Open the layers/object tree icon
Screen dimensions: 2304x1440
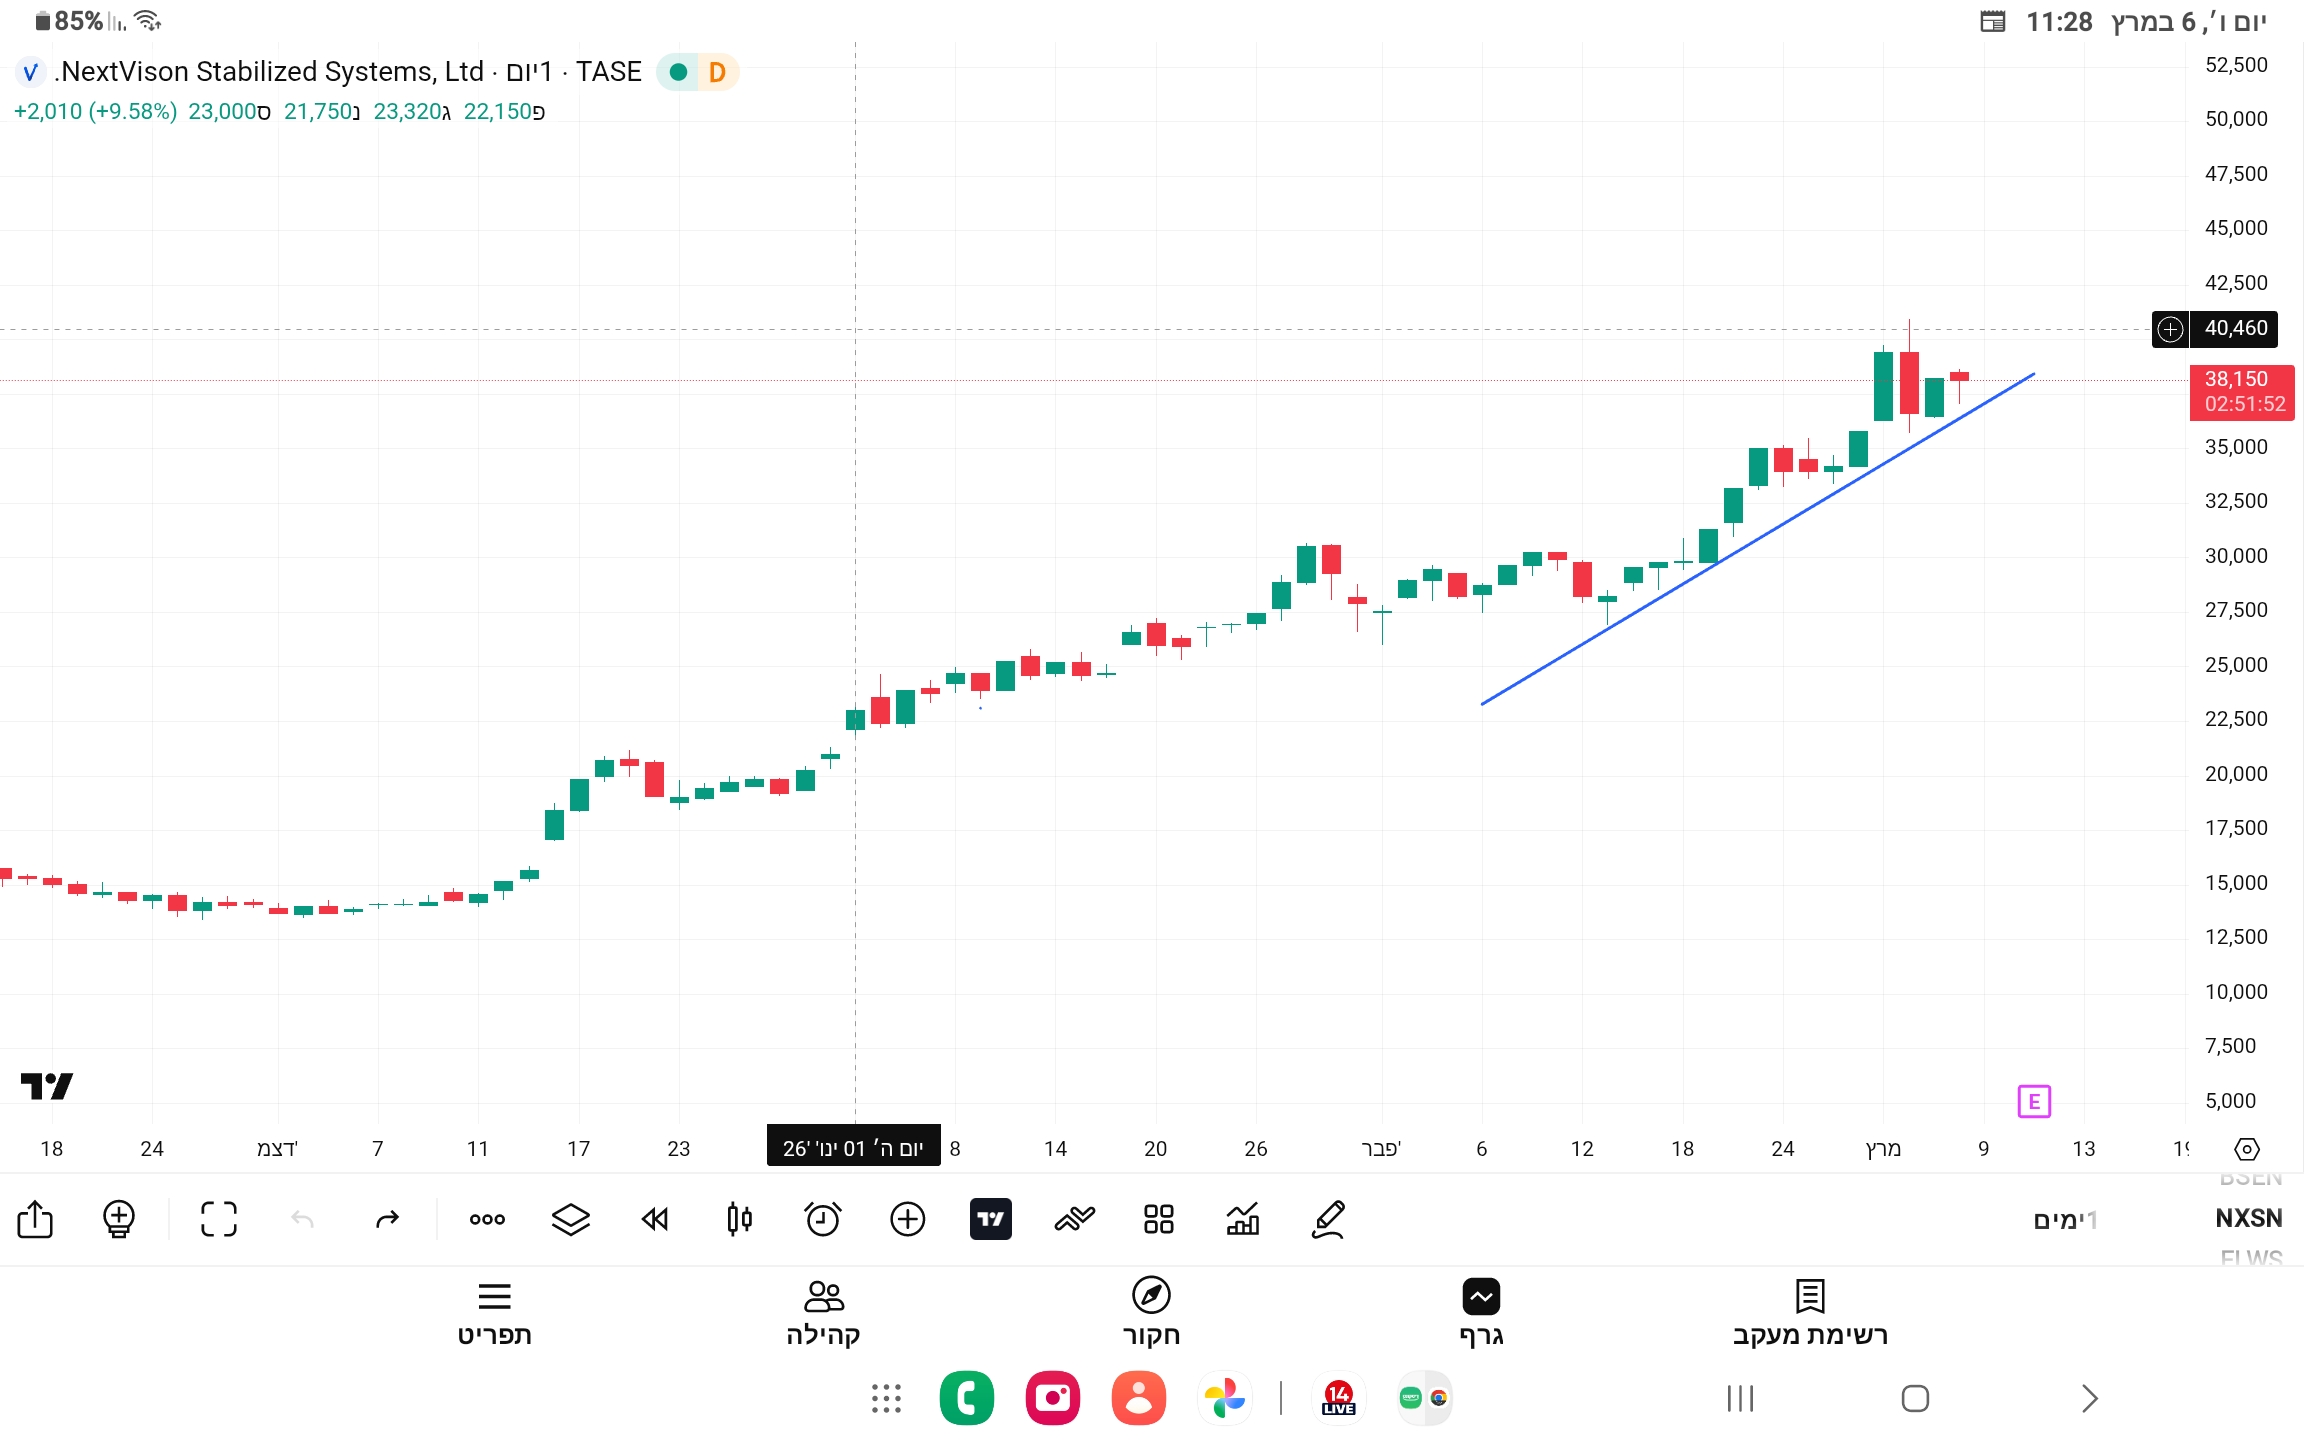pos(571,1219)
